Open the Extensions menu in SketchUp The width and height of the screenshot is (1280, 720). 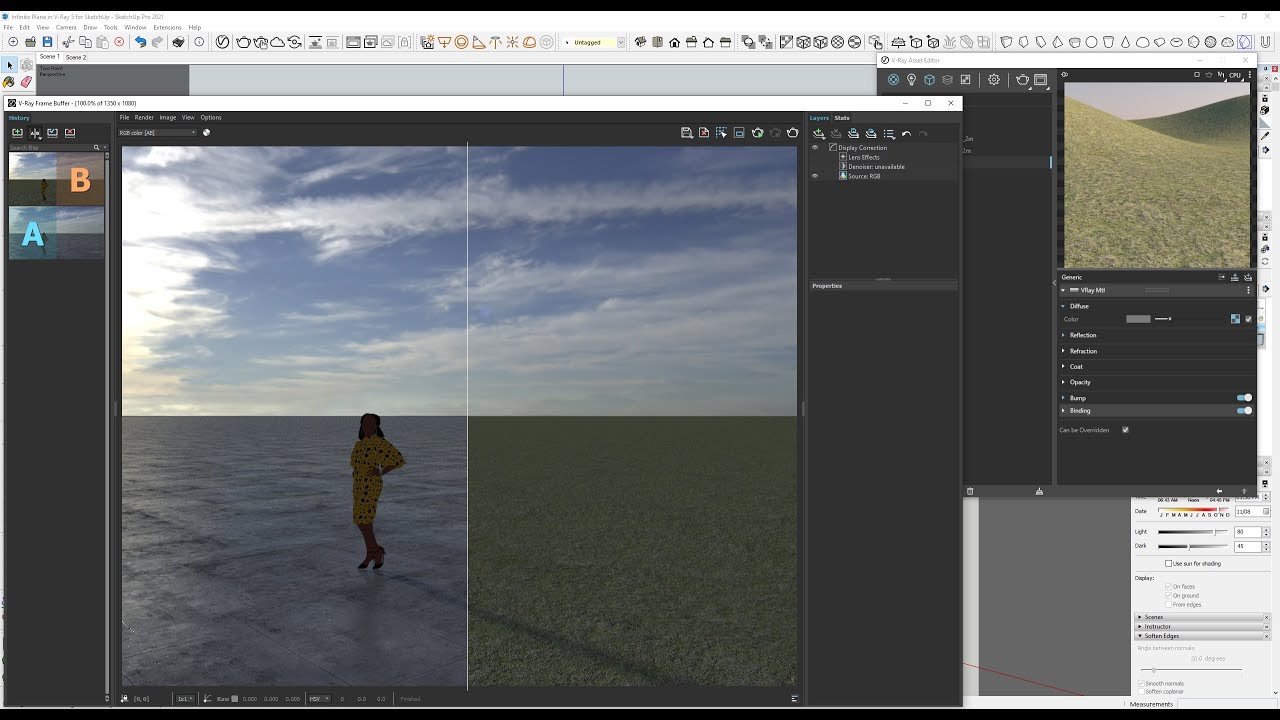167,27
